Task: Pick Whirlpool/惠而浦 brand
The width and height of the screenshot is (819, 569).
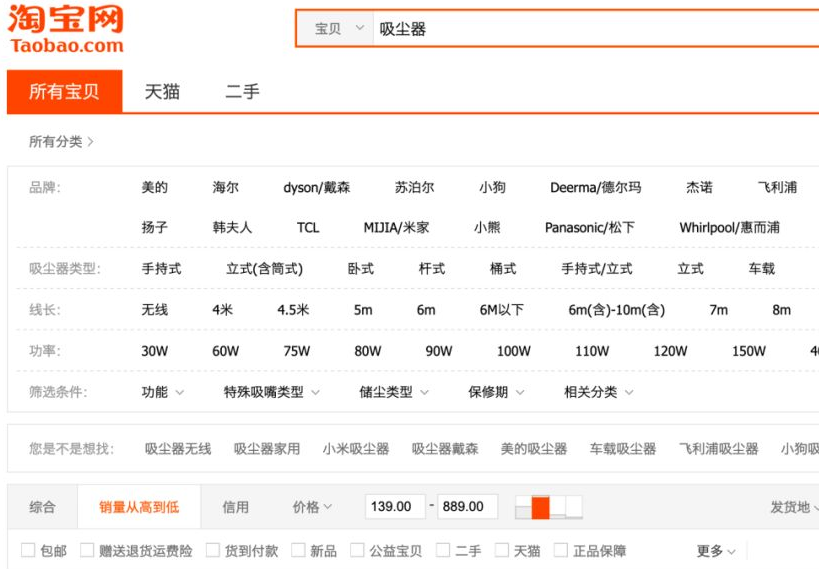Action: pos(730,227)
